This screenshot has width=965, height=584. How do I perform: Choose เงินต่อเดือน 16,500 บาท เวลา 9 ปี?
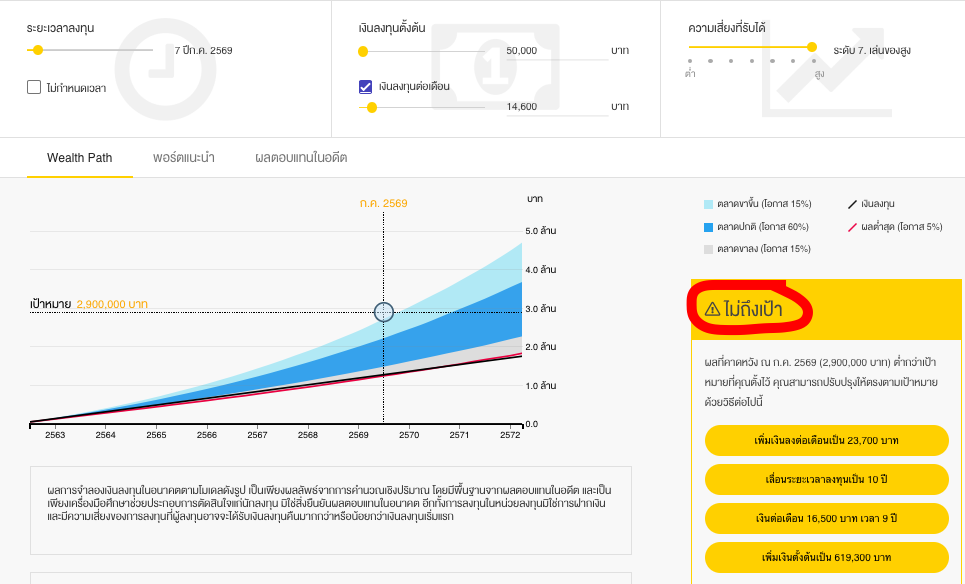click(826, 518)
